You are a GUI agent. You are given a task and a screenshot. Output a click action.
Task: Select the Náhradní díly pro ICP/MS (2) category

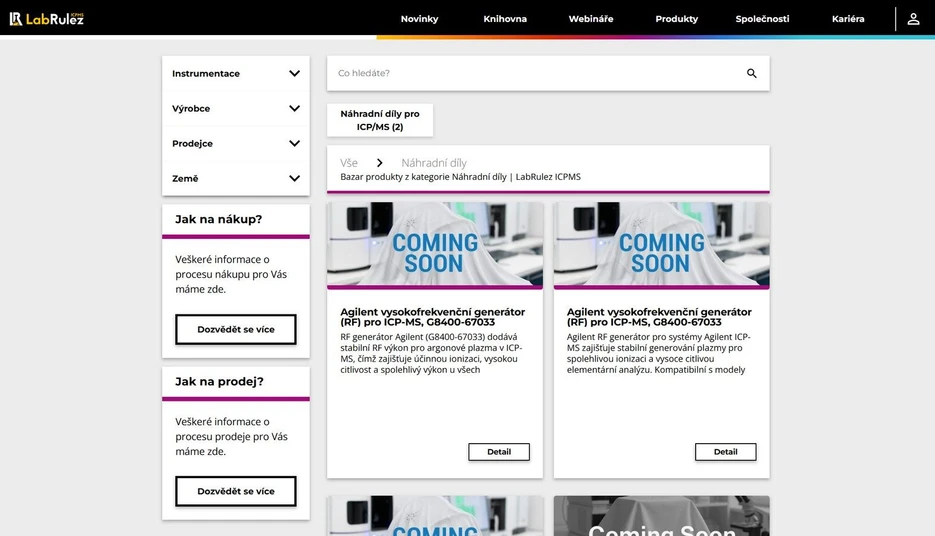(380, 121)
